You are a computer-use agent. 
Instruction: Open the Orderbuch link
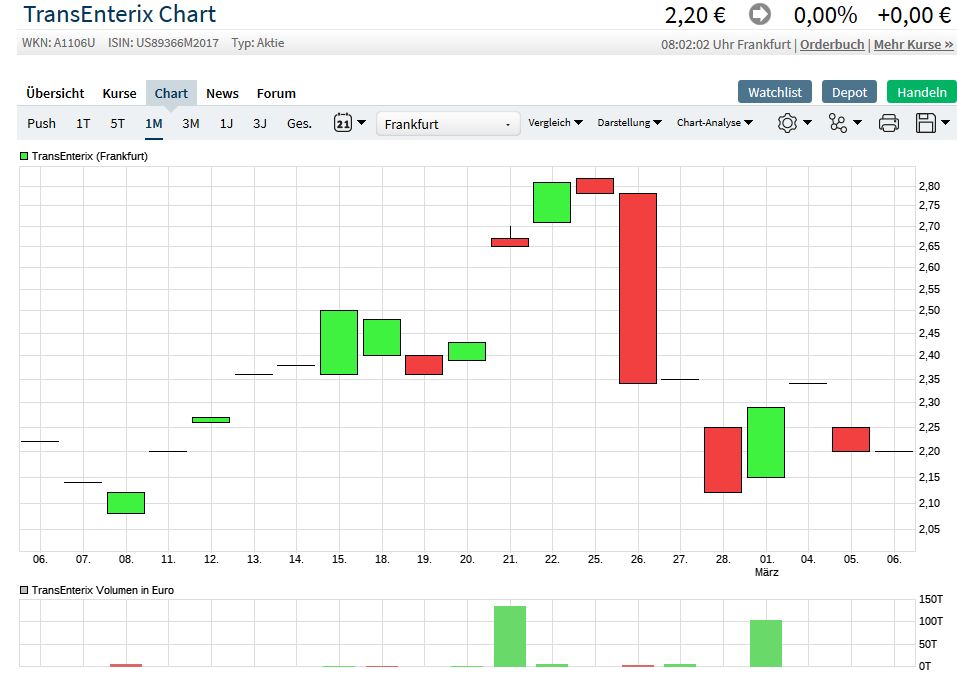[832, 45]
